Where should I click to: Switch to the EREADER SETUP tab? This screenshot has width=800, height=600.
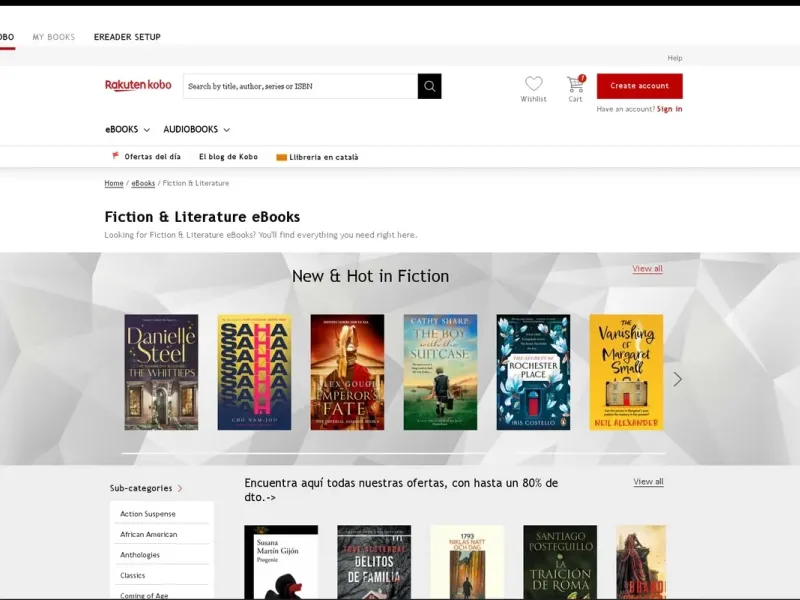tap(127, 37)
